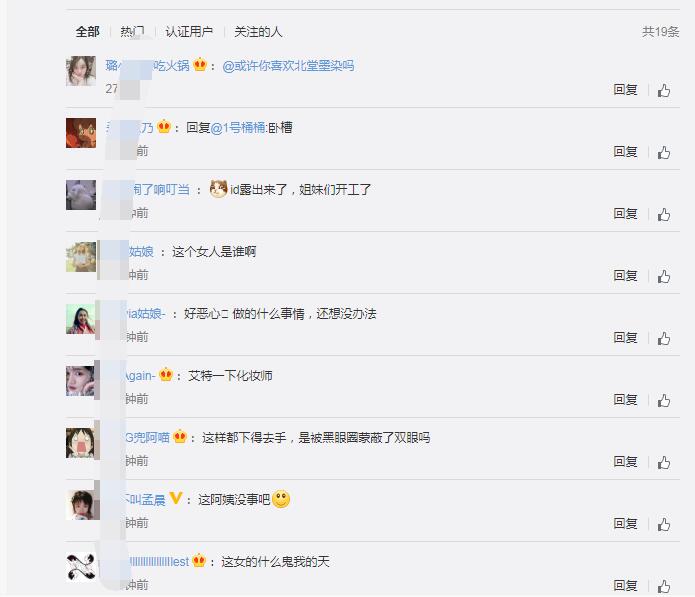Click 回复 on the "艾特一下化妆师" comment
The image size is (695, 597).
[625, 400]
